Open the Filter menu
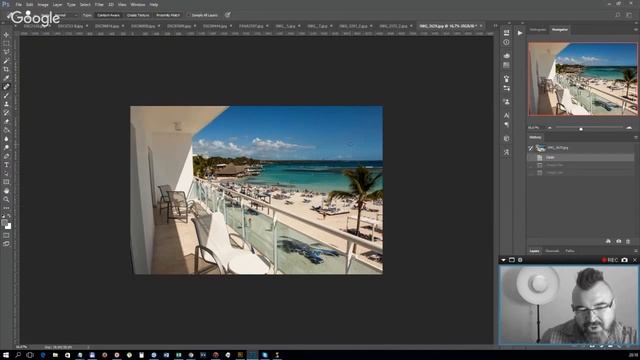The image size is (640, 360). coord(99,4)
